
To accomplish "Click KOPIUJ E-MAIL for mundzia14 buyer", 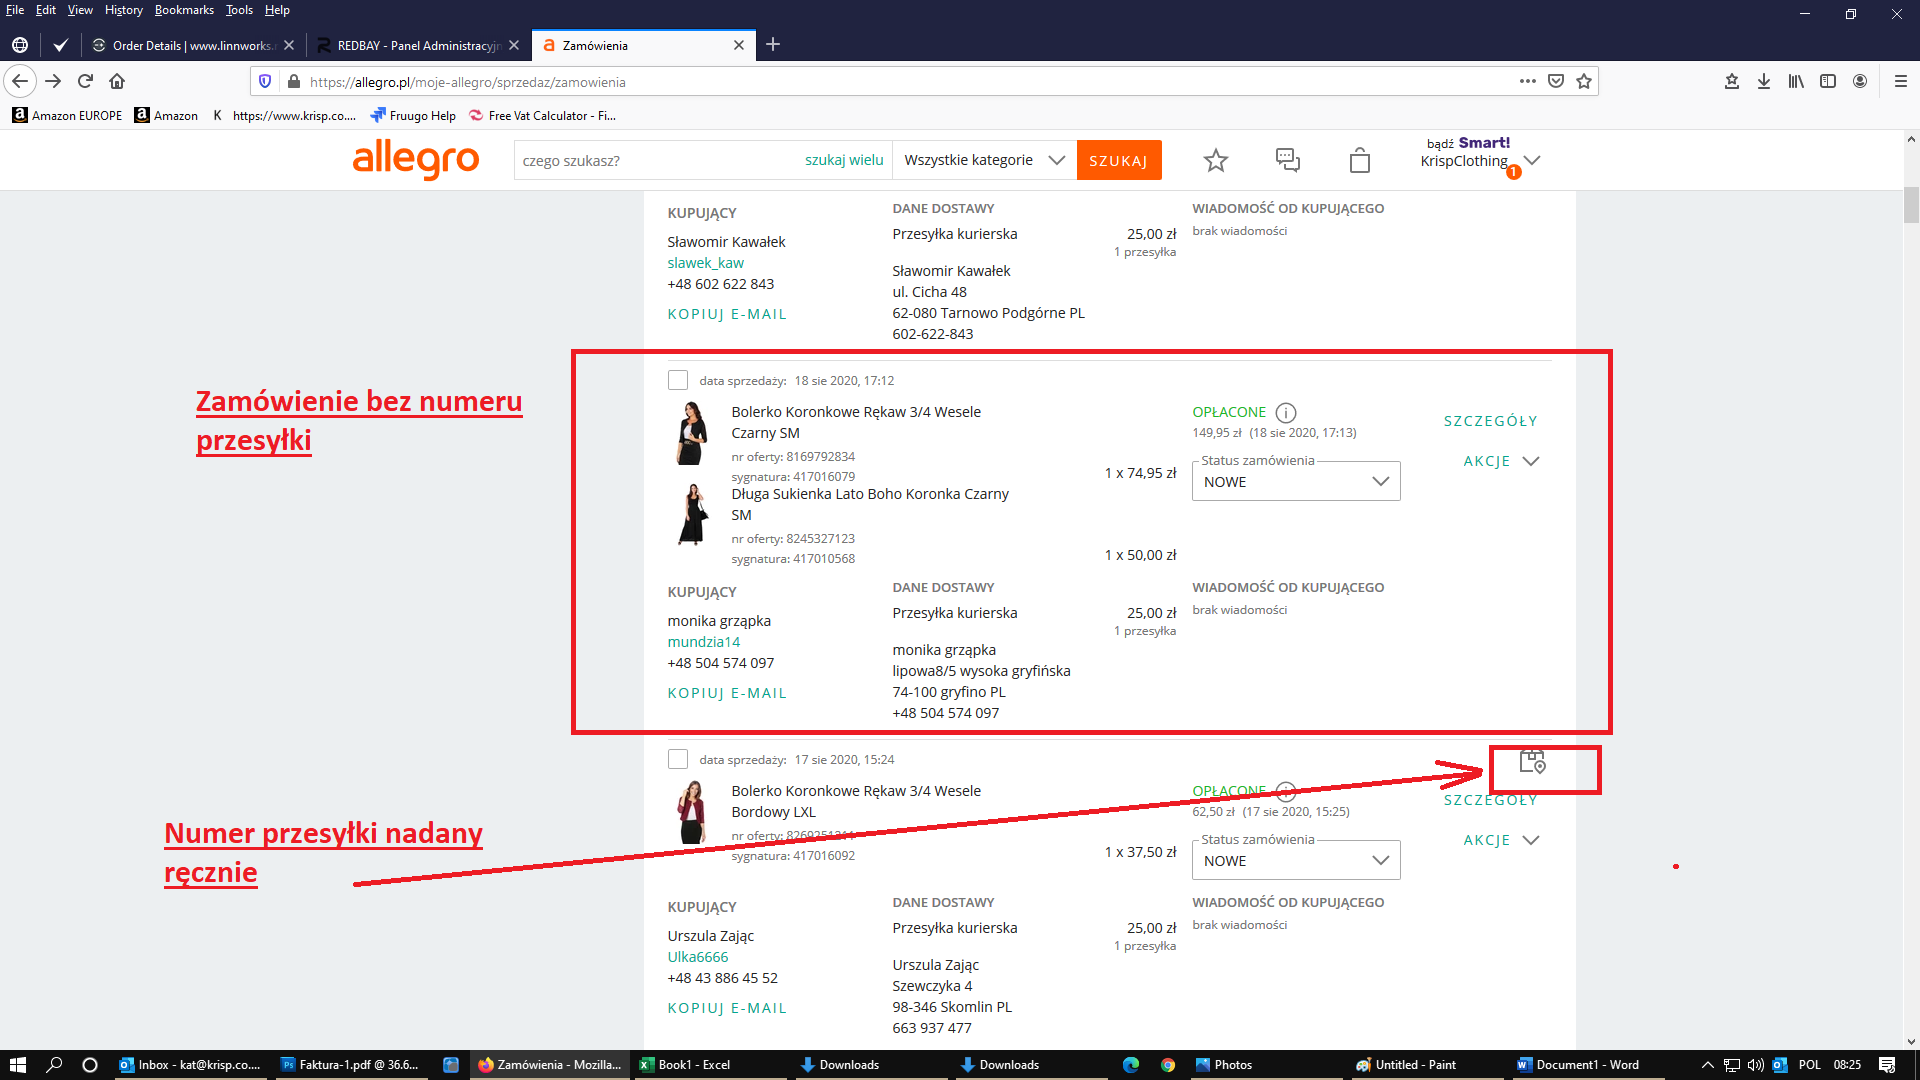I will tap(727, 693).
